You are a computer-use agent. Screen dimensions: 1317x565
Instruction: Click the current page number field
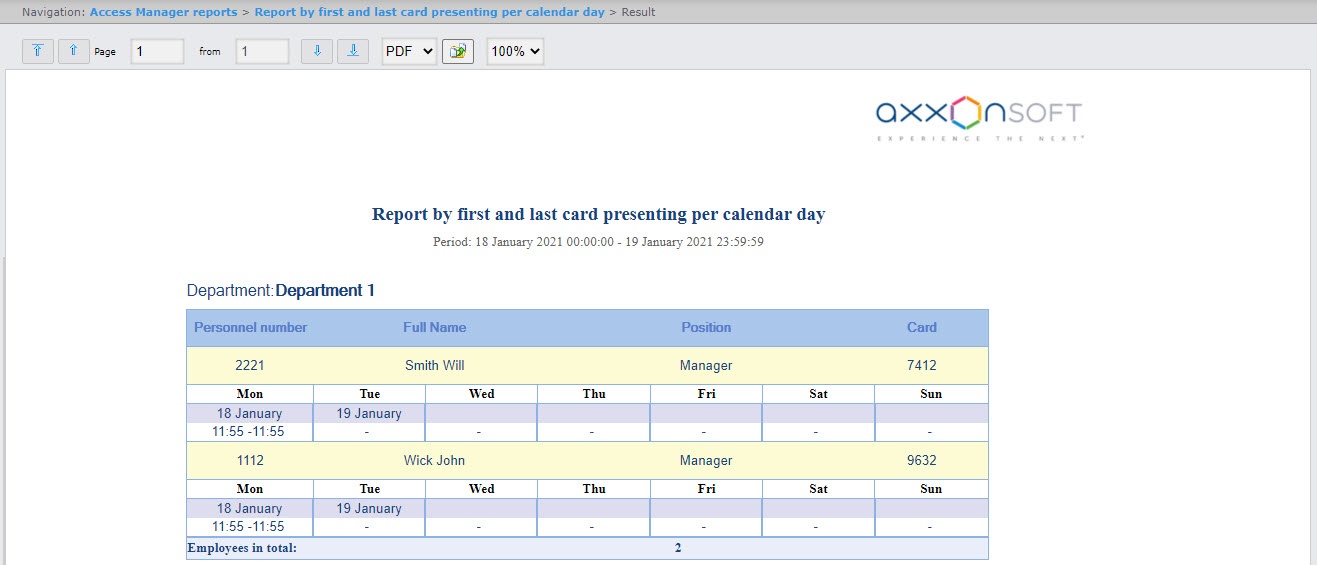pyautogui.click(x=157, y=51)
